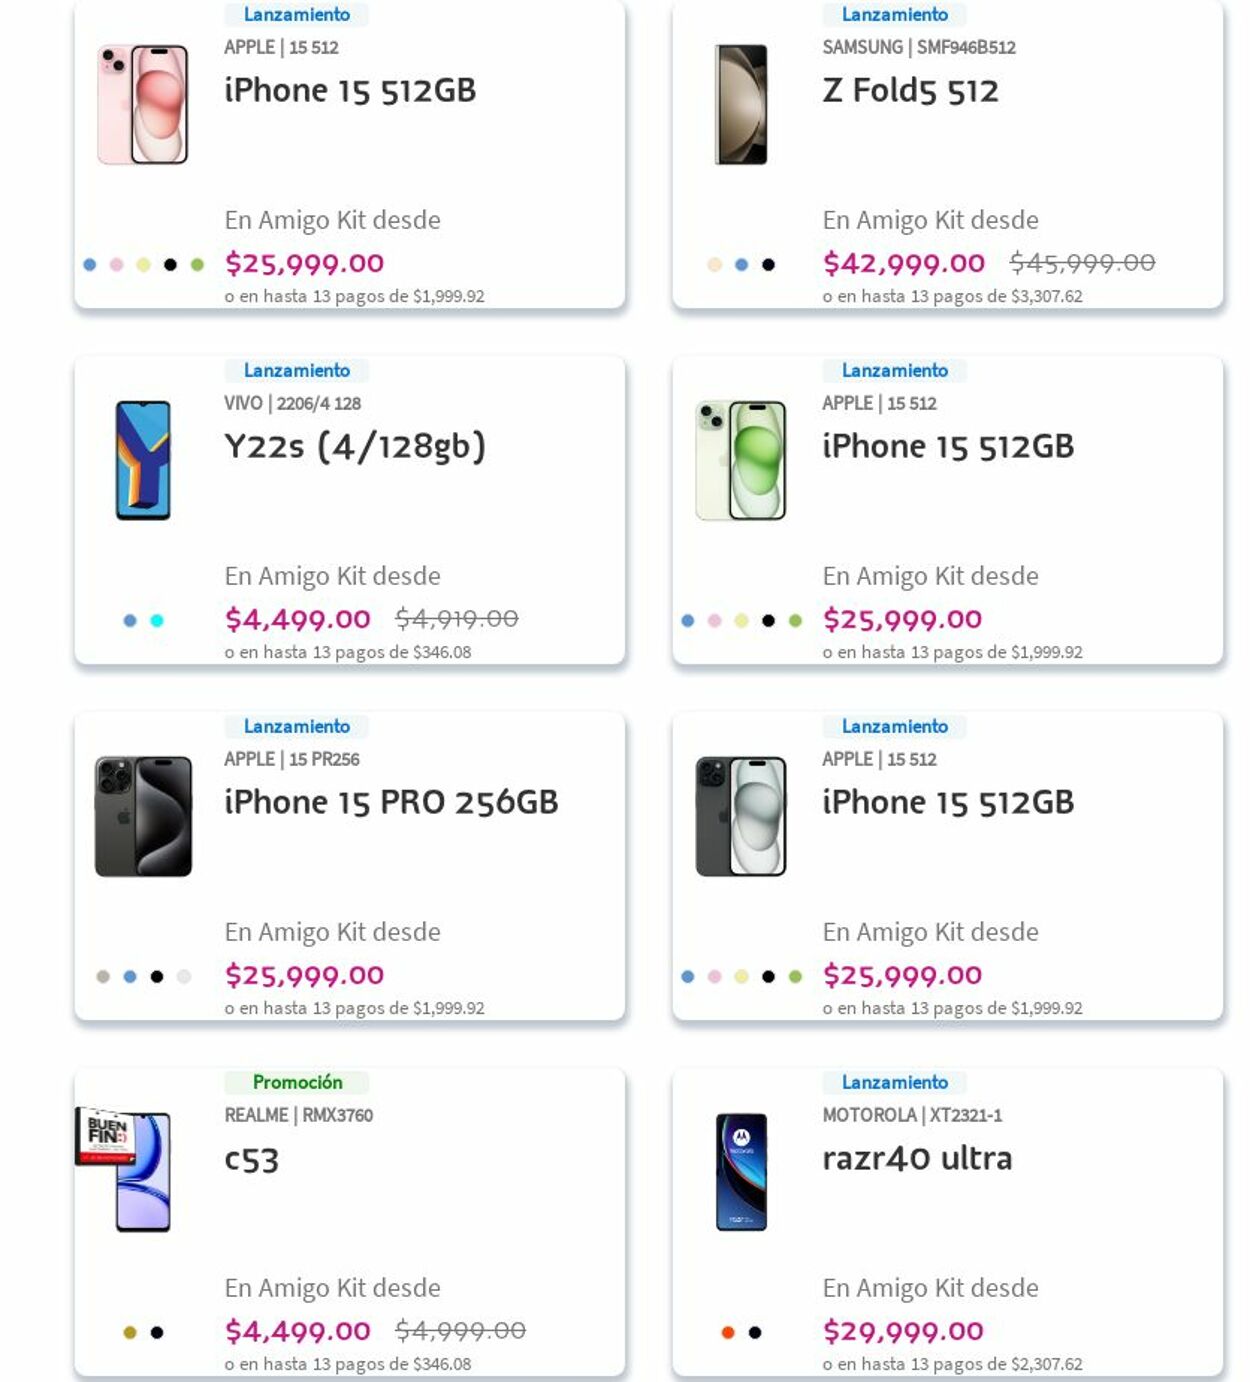This screenshot has height=1382, width=1250.
Task: Select pink color dot on black iPhone 15 card
Action: [714, 977]
